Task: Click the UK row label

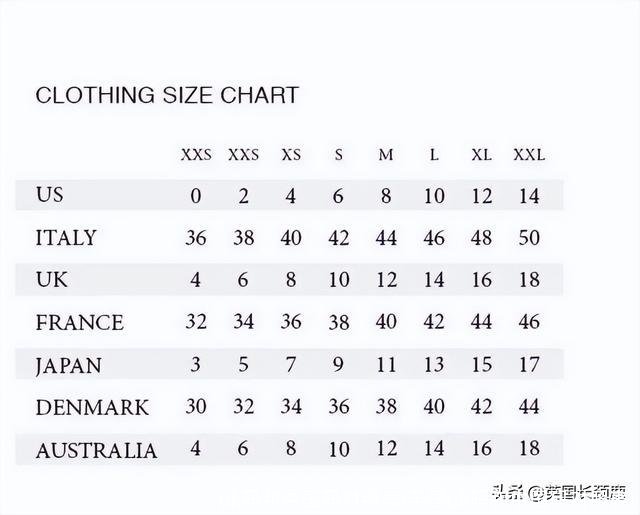Action: pos(52,280)
